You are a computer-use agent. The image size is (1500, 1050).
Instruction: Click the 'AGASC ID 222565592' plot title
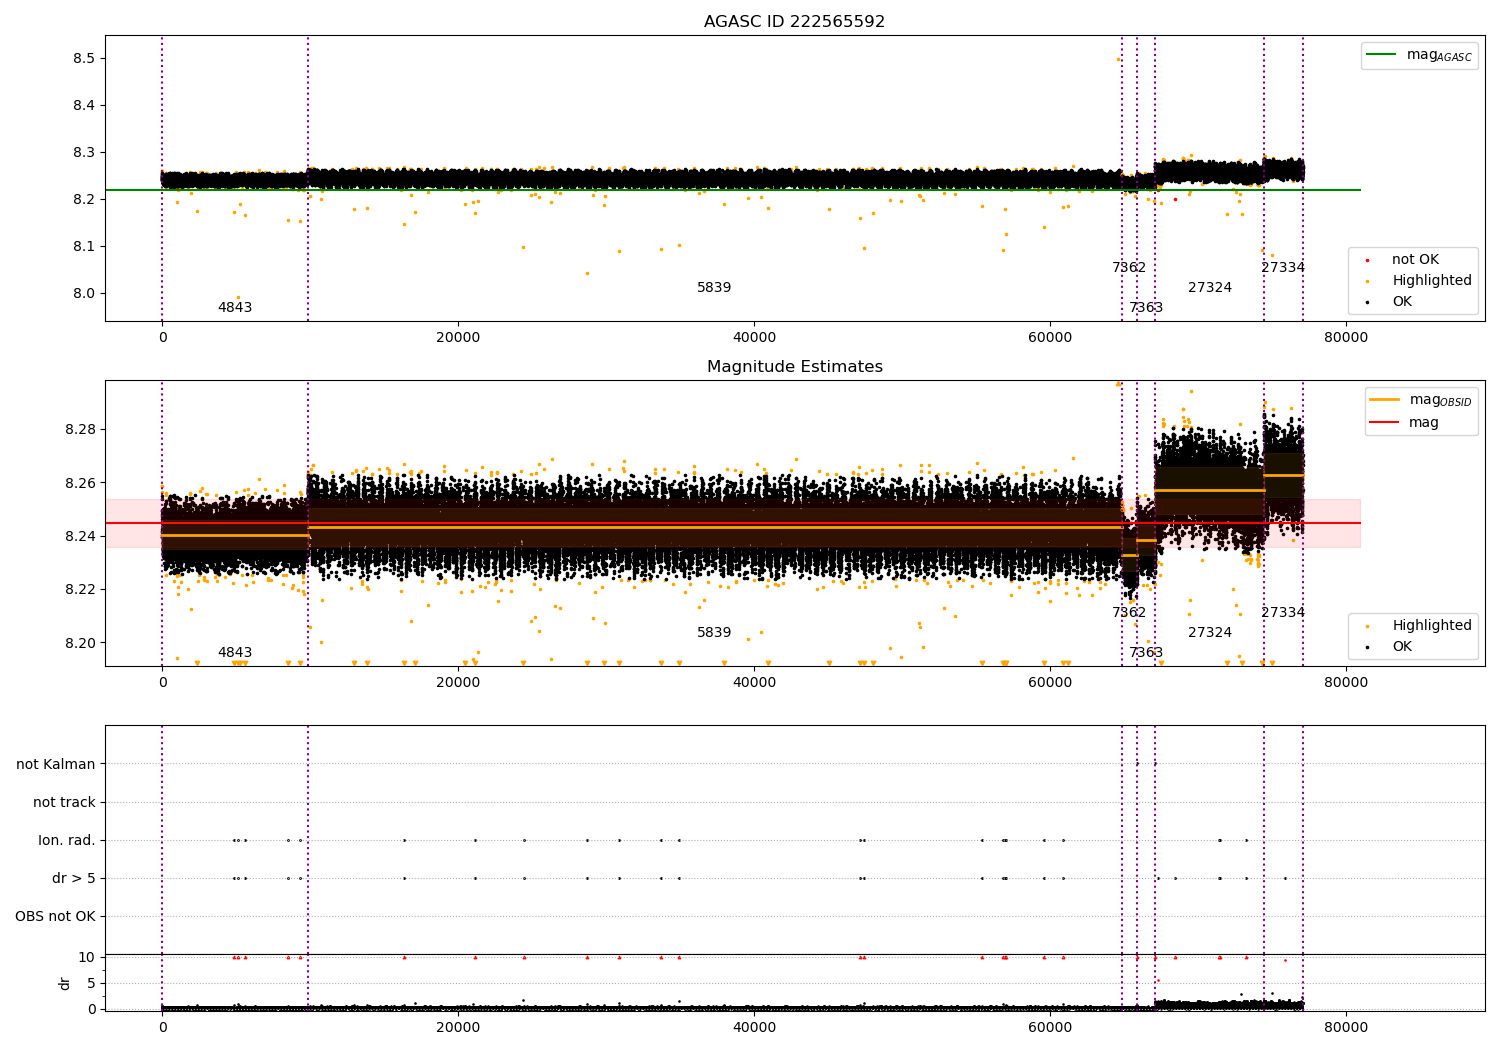pyautogui.click(x=794, y=22)
